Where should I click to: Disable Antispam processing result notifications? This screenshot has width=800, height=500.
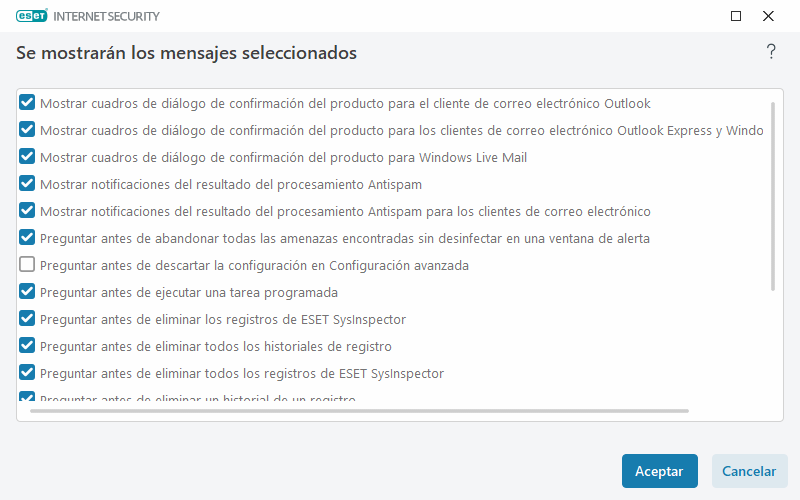click(x=27, y=184)
